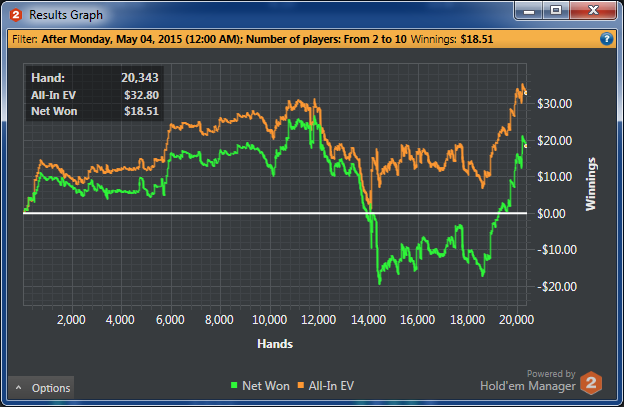Click the -$20.00 y-axis label
The height and width of the screenshot is (407, 624).
[557, 286]
